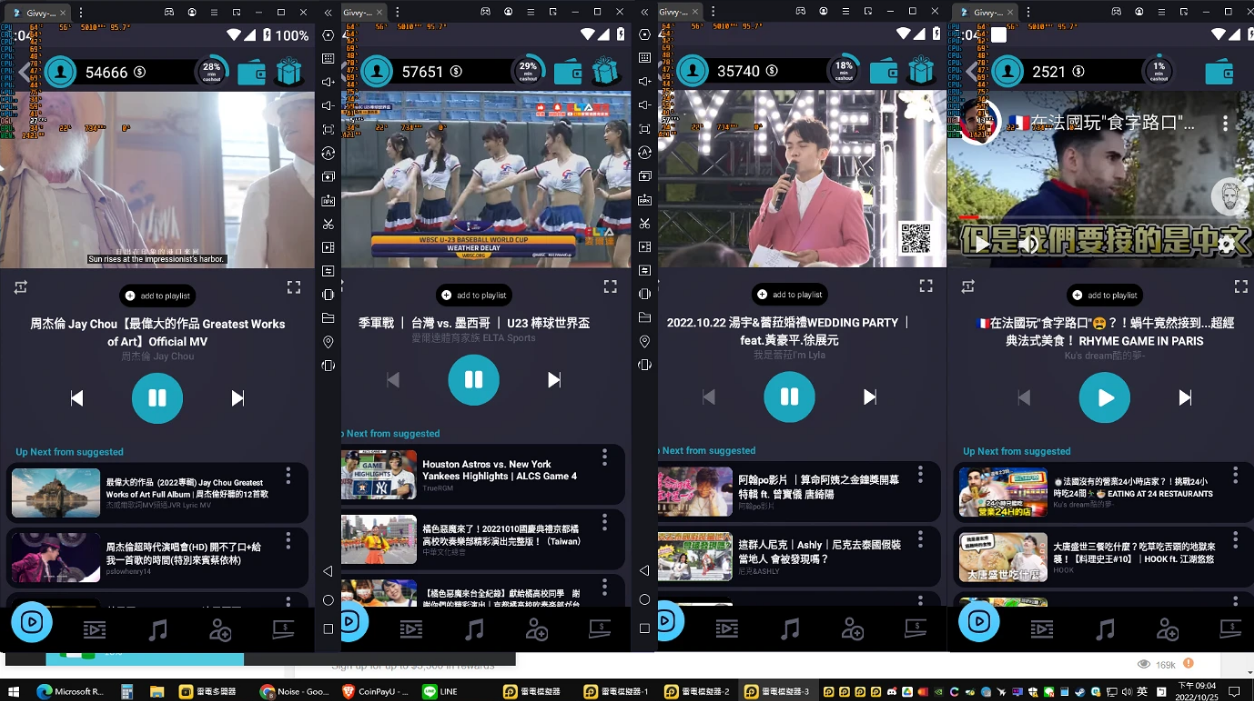Open invite friends tab in wedding party window
Viewport: 1254px width, 701px height.
point(852,630)
